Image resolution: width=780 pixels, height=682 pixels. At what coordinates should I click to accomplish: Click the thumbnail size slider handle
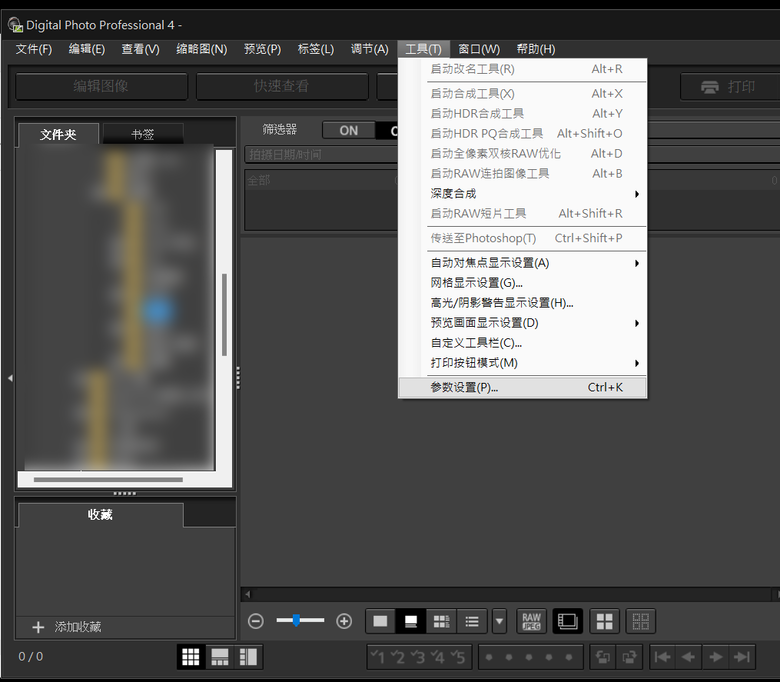(x=296, y=620)
